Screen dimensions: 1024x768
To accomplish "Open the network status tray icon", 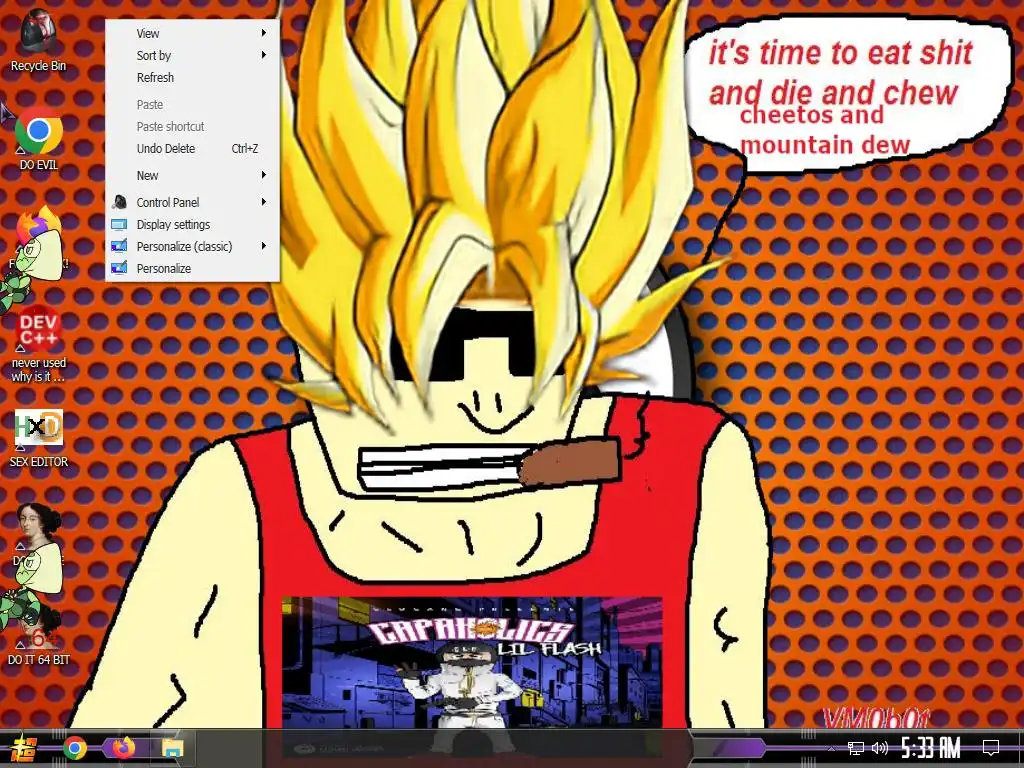I will 856,748.
